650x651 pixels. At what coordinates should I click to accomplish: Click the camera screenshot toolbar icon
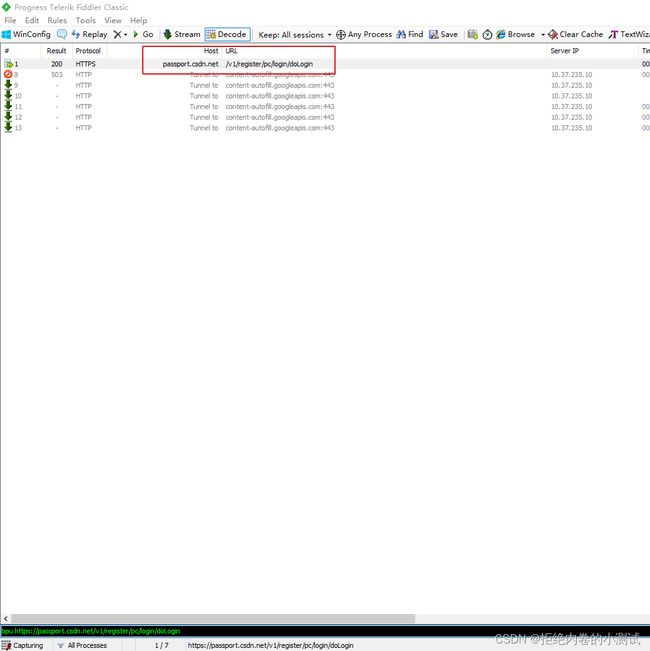coord(472,34)
